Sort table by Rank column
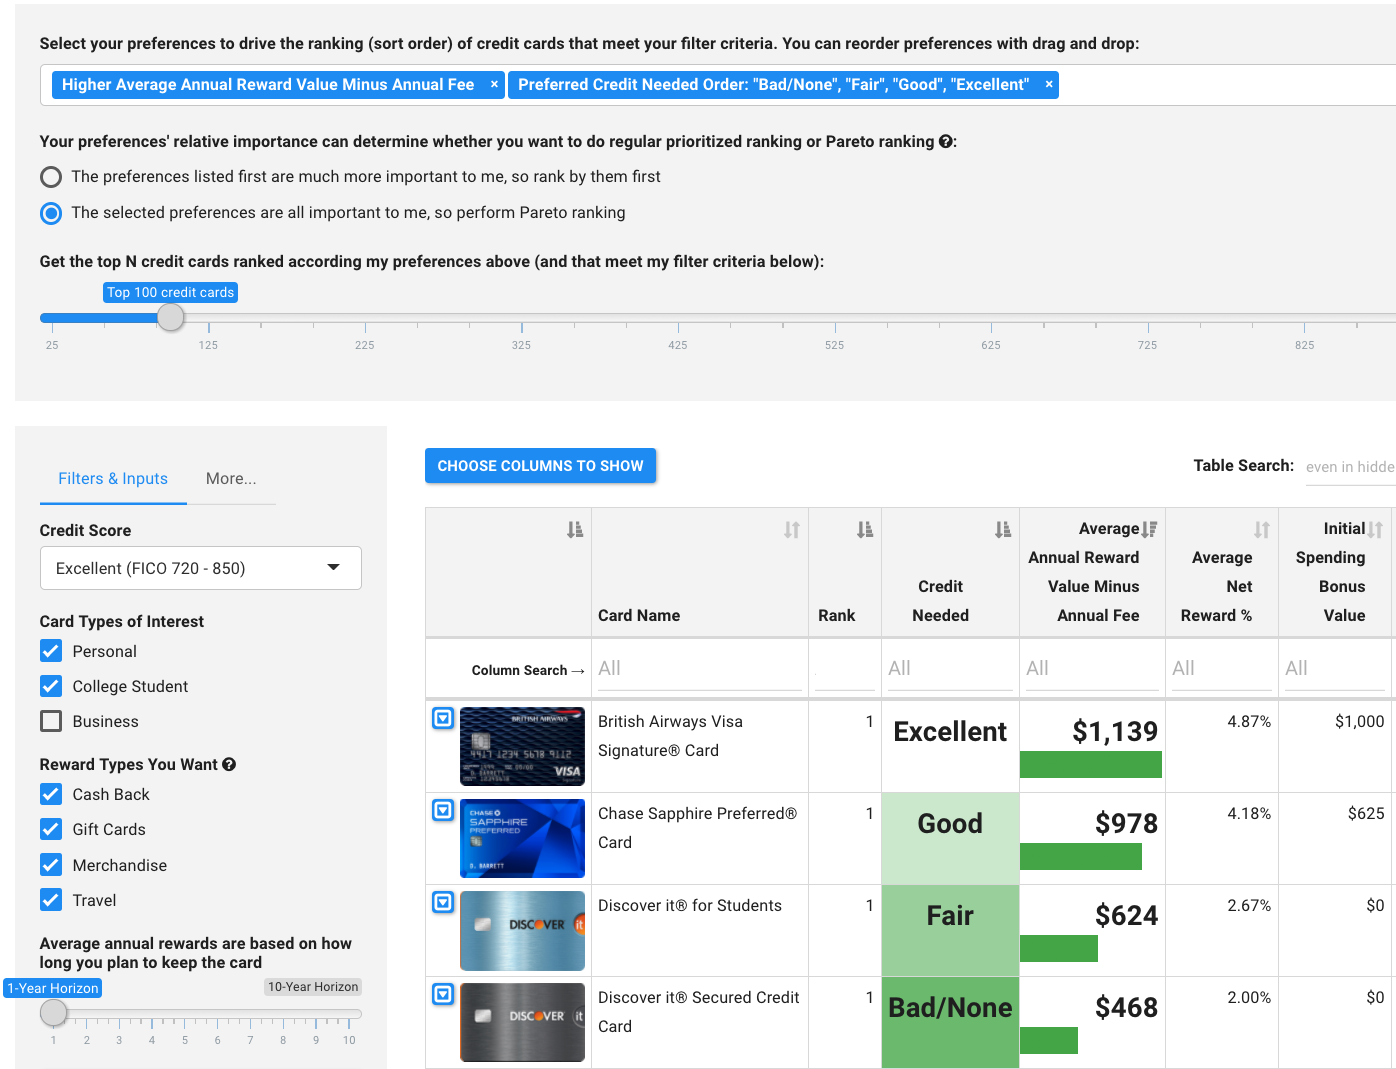 tap(865, 530)
